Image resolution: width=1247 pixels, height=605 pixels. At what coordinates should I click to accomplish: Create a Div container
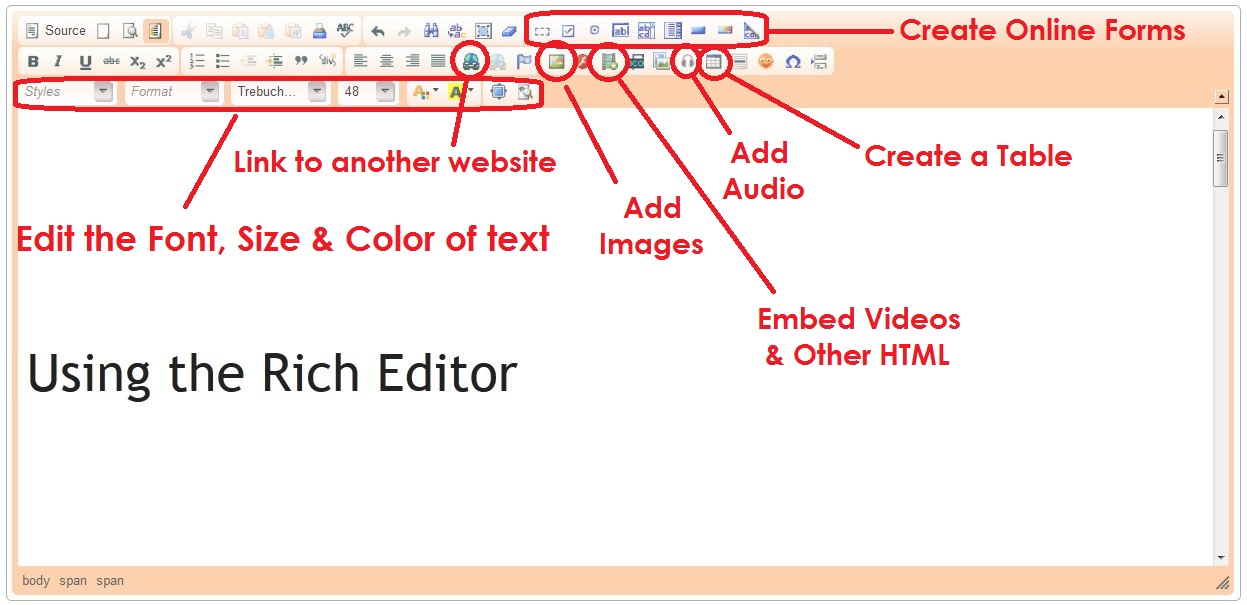(327, 61)
